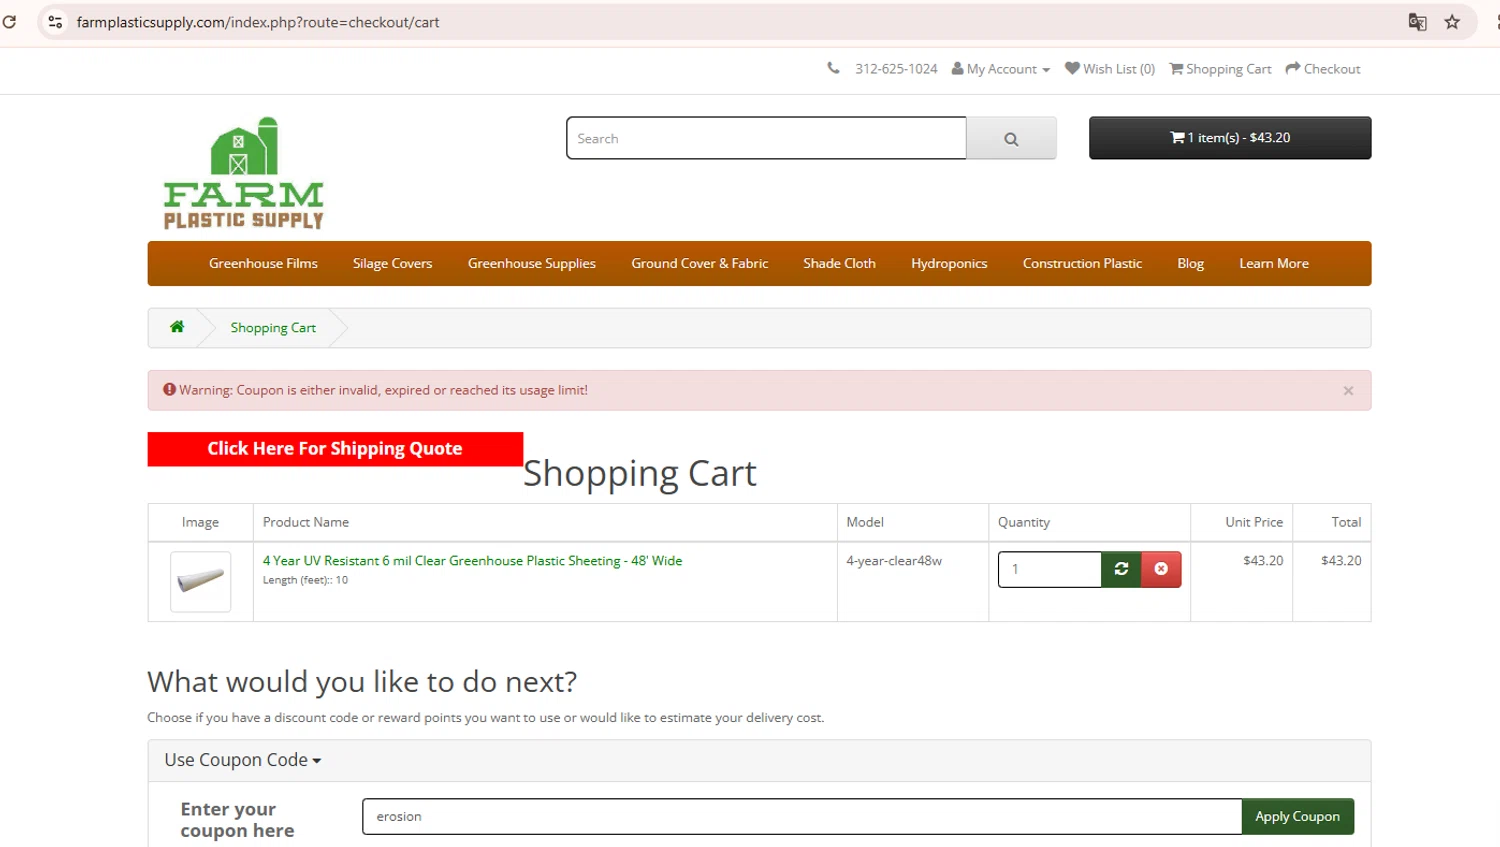The image size is (1500, 847).
Task: Open the Shade Cloth menu
Action: tap(839, 264)
